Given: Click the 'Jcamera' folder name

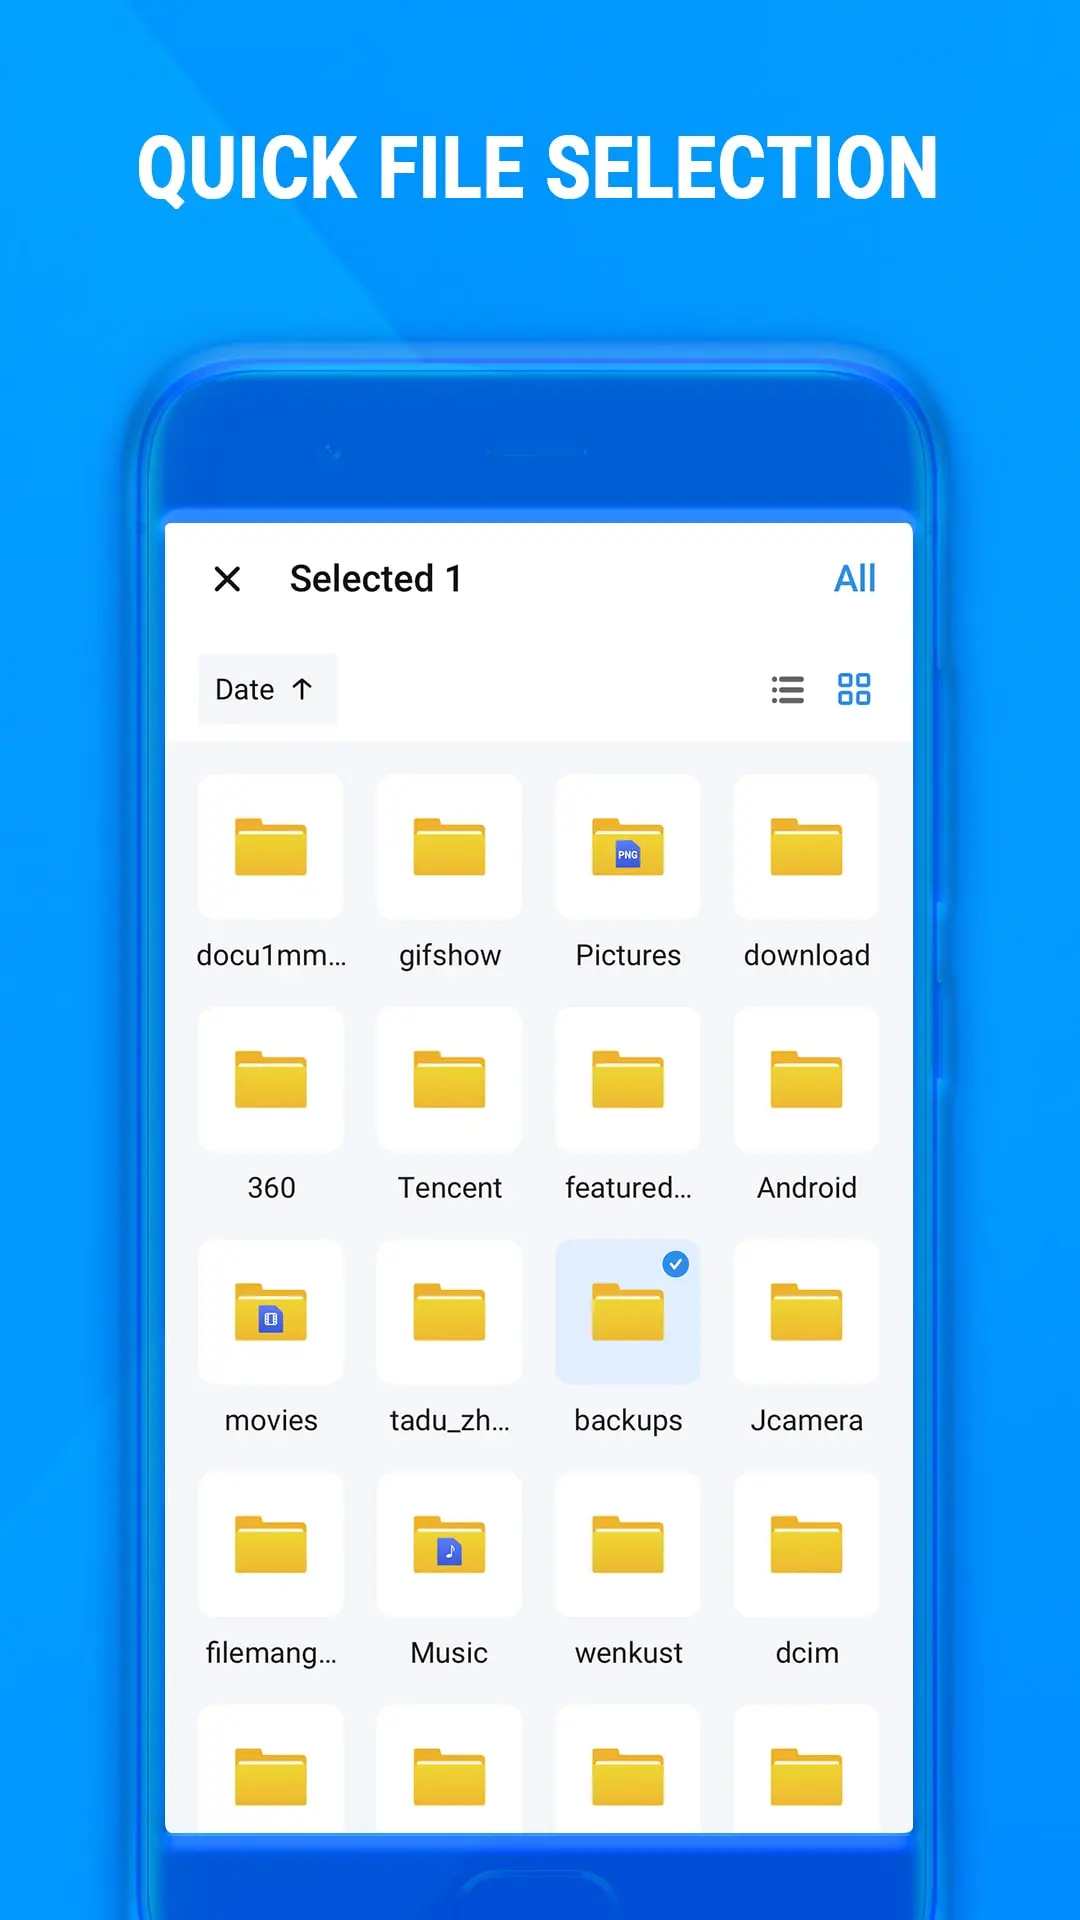Looking at the screenshot, I should [807, 1420].
